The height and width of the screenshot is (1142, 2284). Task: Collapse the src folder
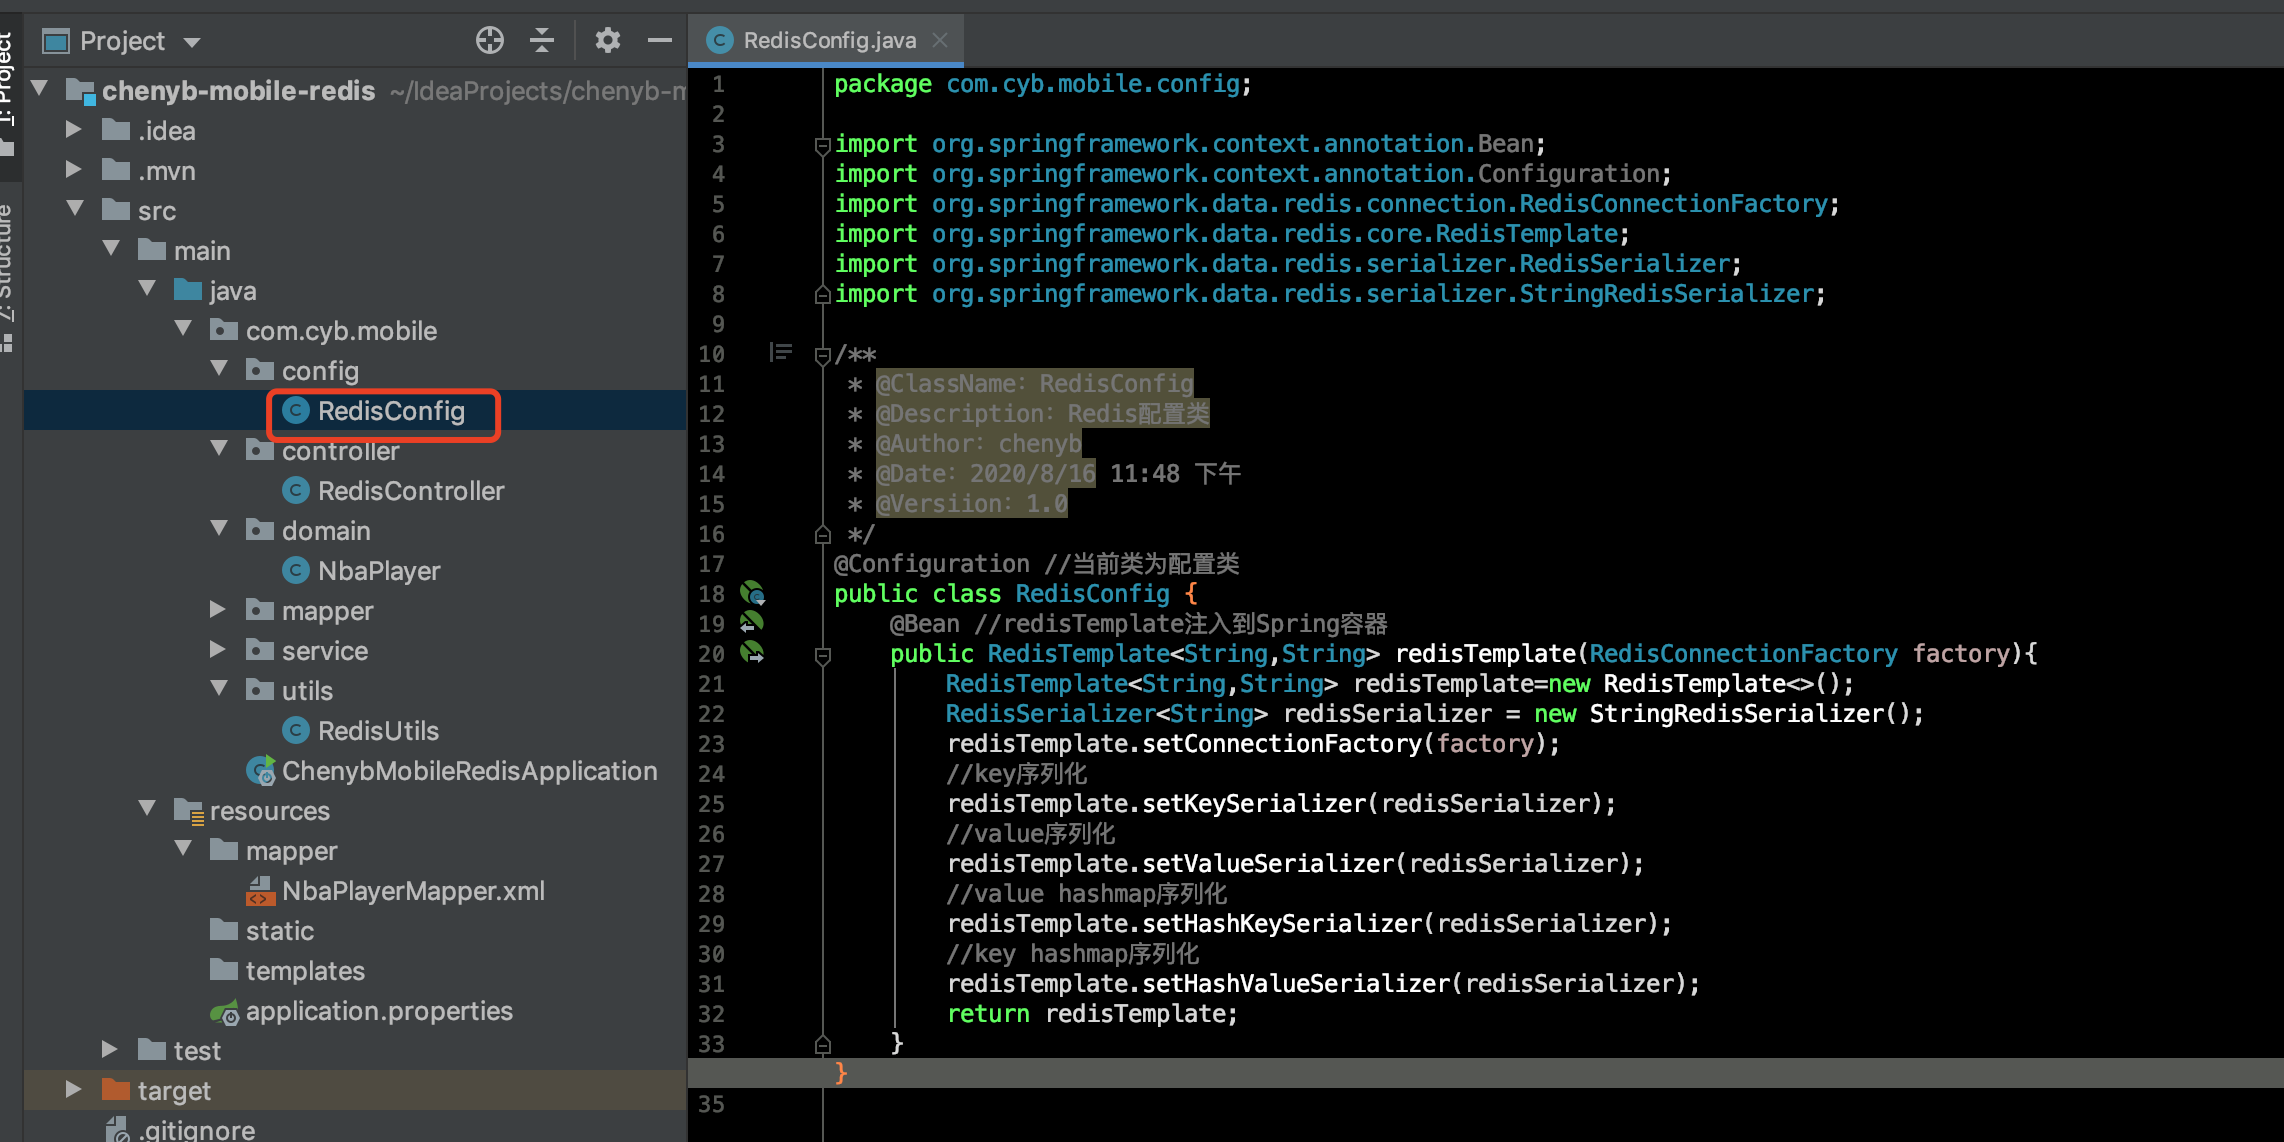tap(75, 208)
